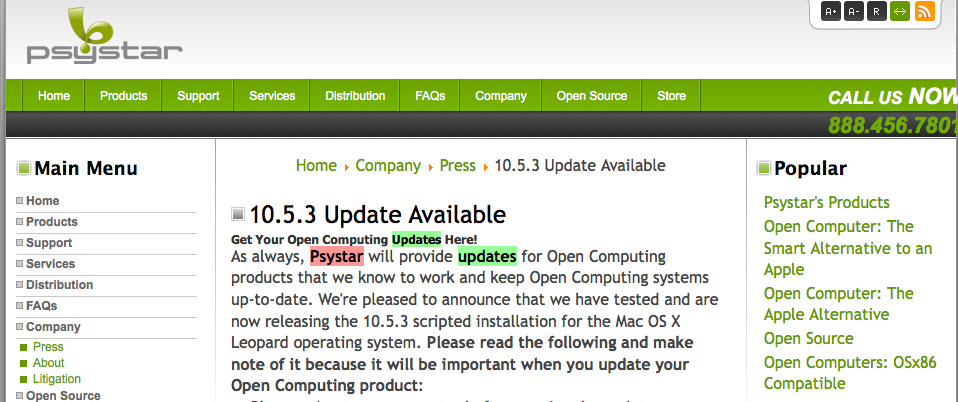Click the highlighted word Psystar in article
958x402 pixels.
(337, 256)
